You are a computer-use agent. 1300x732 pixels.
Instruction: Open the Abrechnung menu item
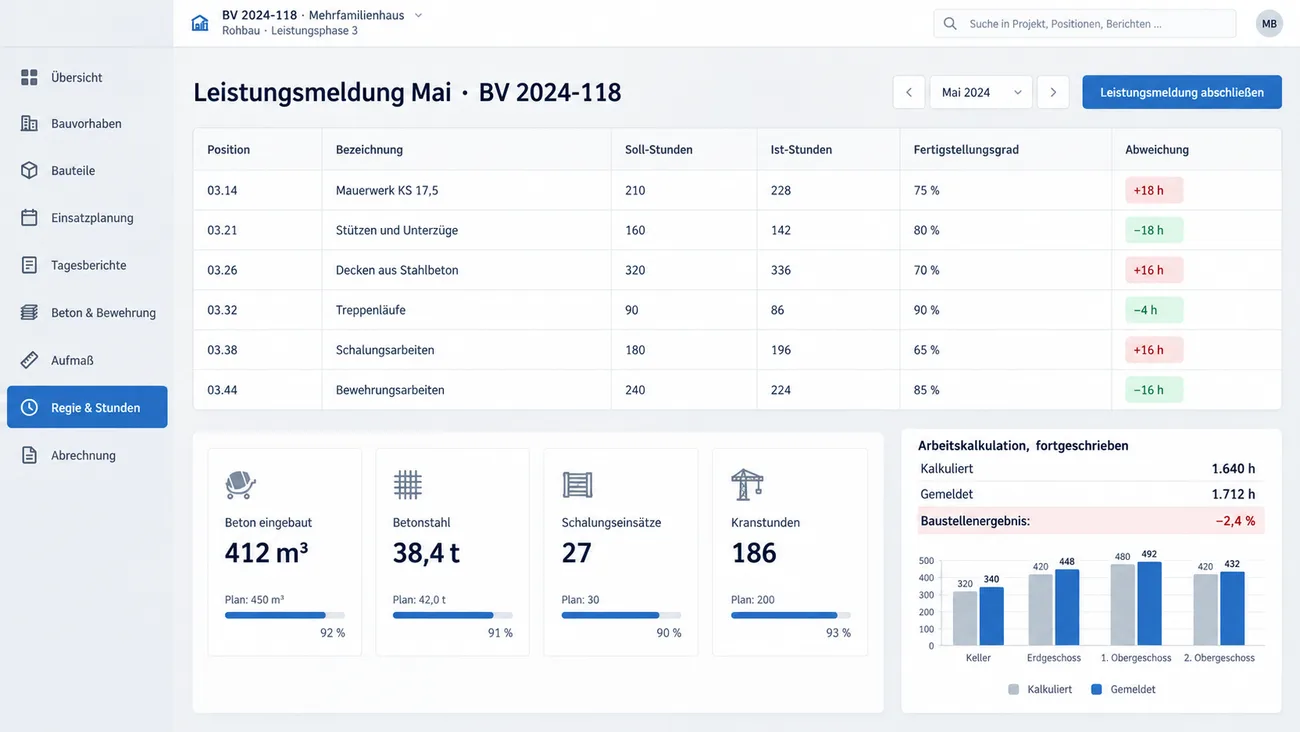(87, 455)
